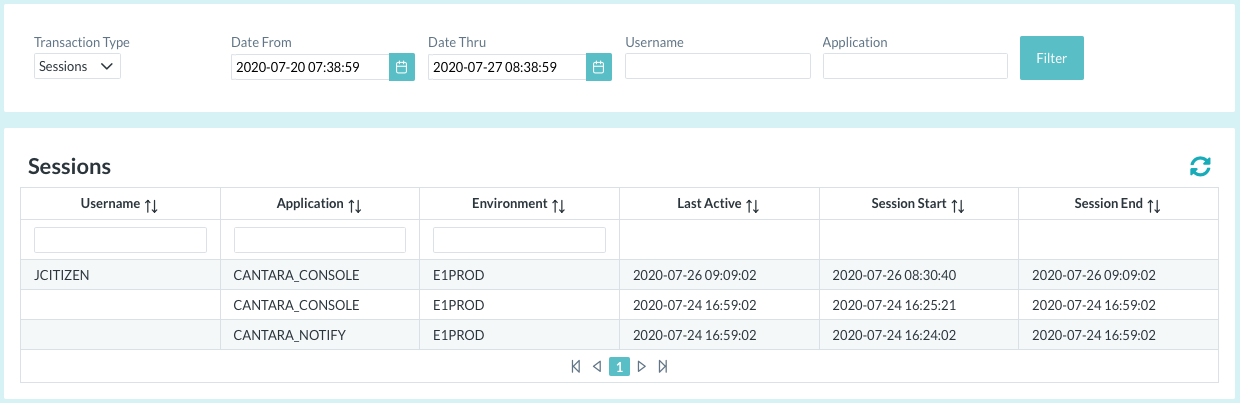Image resolution: width=1240 pixels, height=403 pixels.
Task: Refresh the Sessions table
Action: [1200, 166]
